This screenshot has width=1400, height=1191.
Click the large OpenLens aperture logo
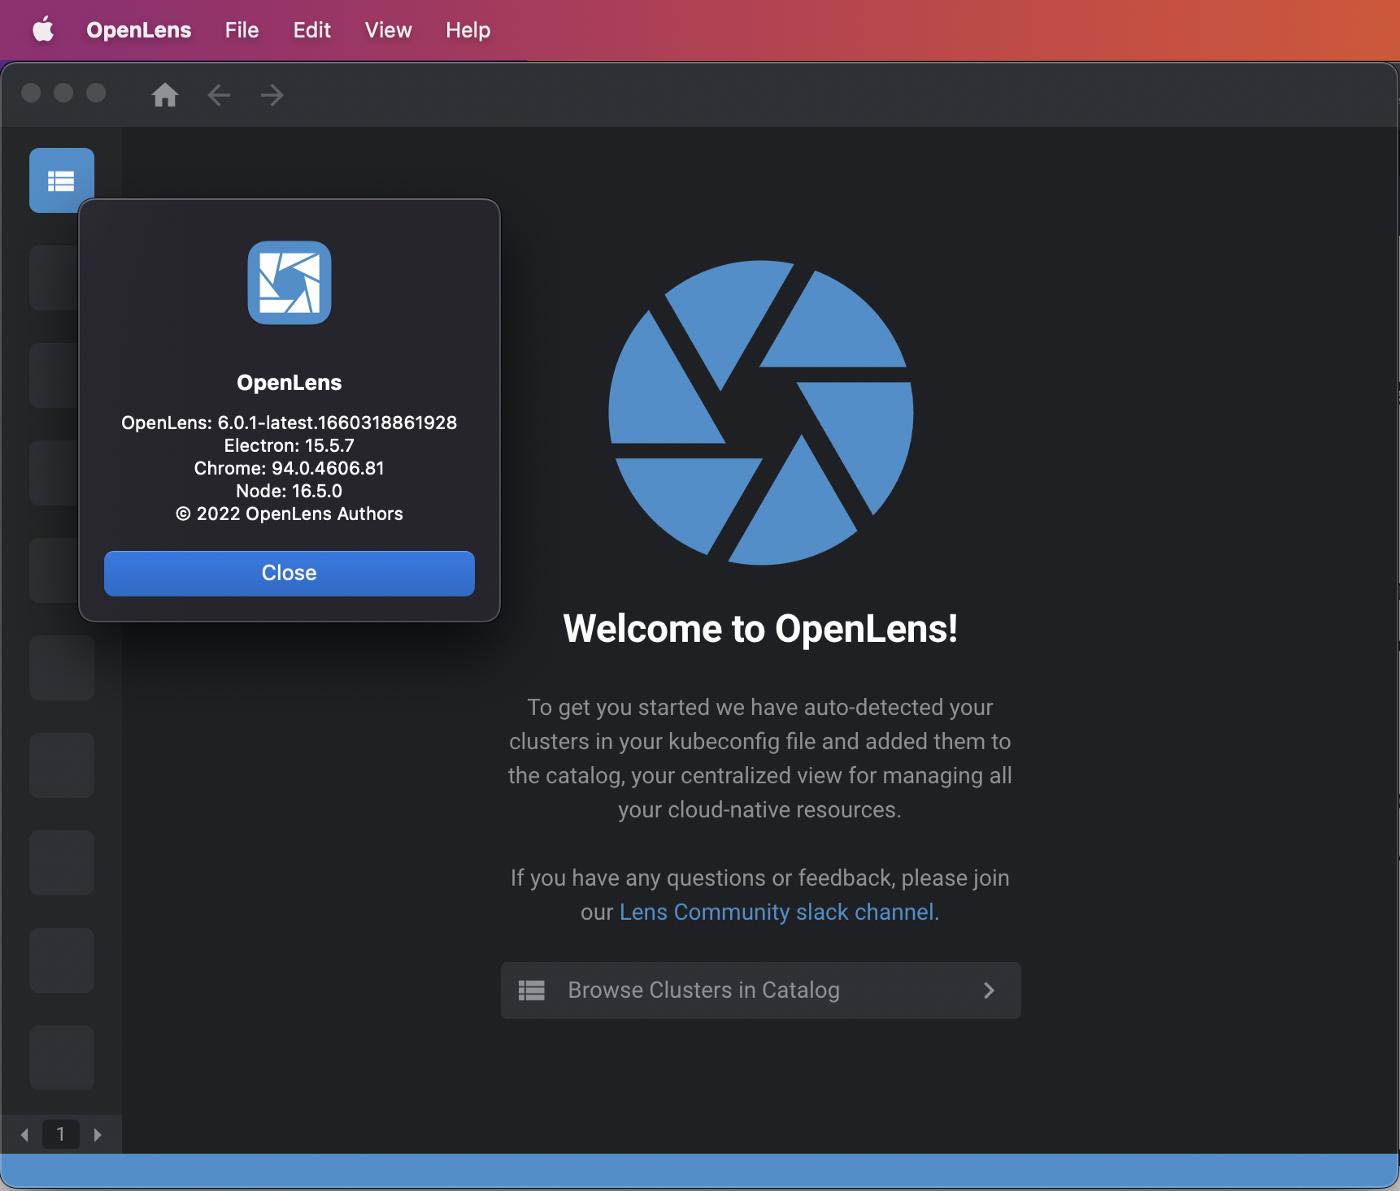coord(760,410)
